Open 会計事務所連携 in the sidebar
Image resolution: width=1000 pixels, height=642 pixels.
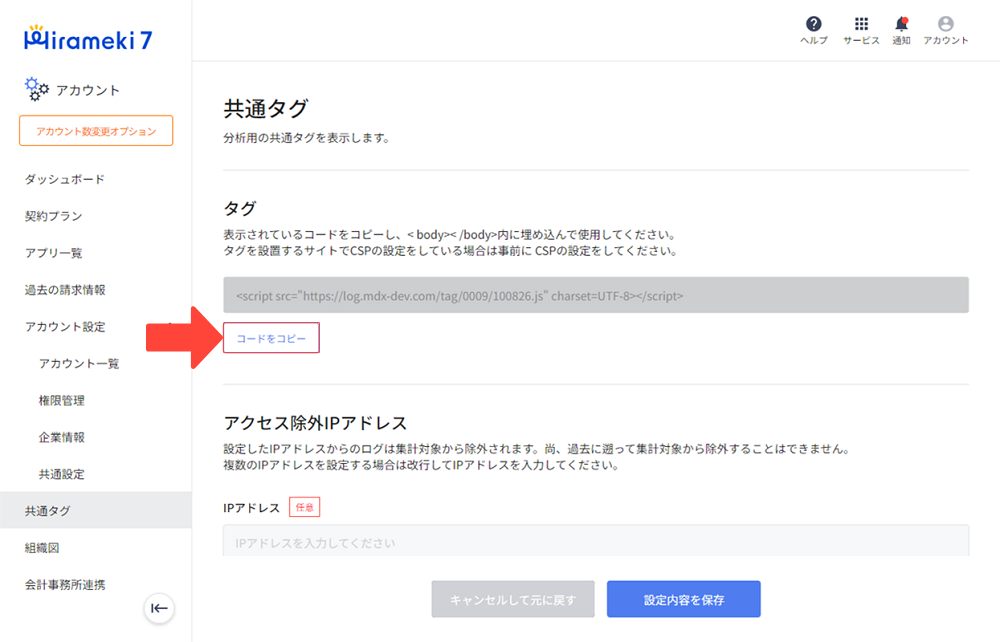pos(65,585)
